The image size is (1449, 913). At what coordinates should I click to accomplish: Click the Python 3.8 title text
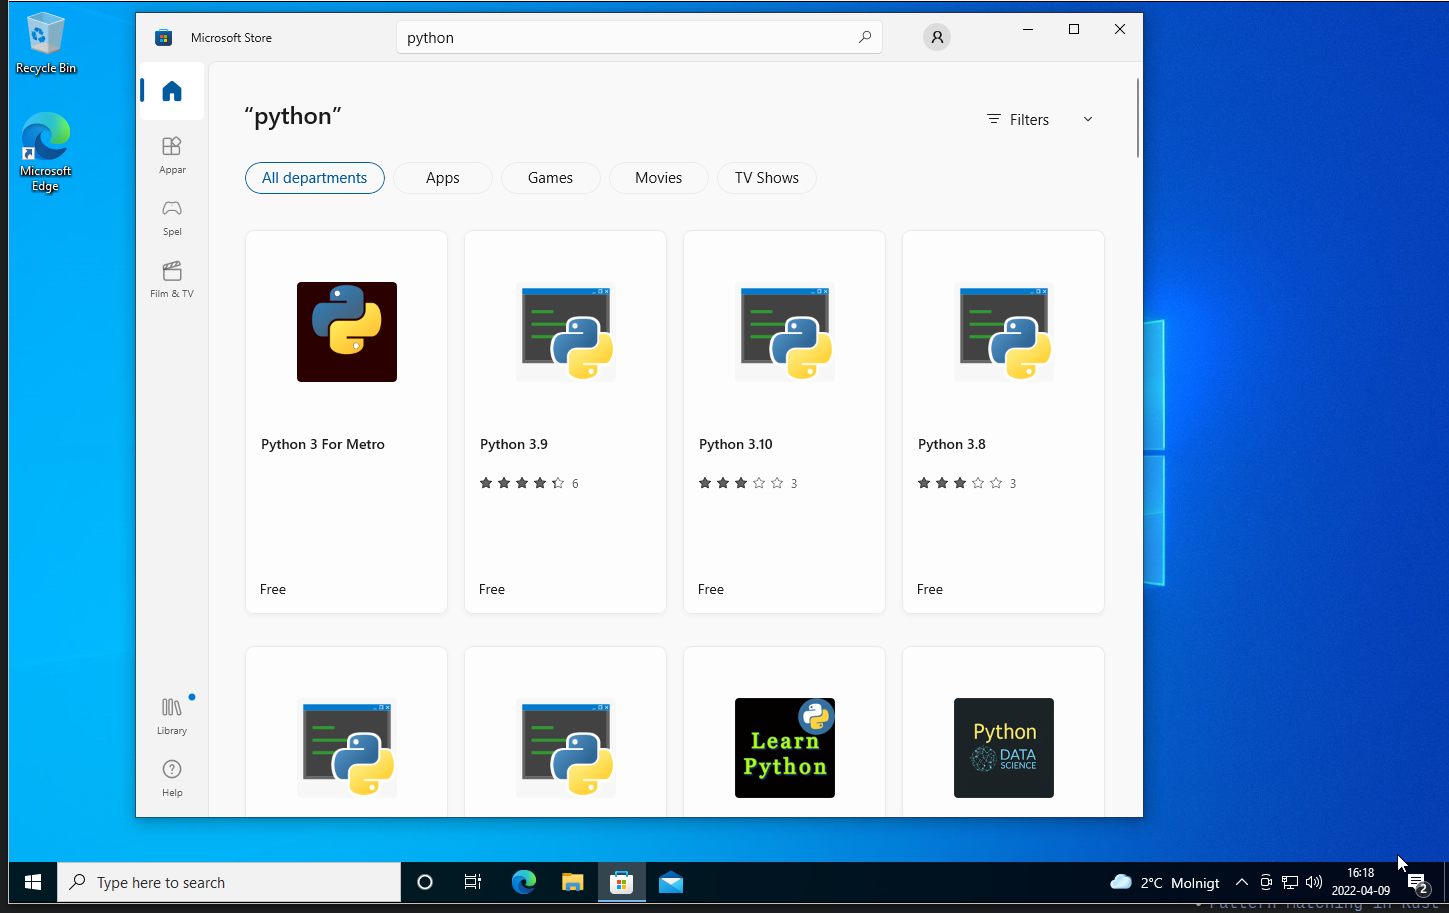(x=952, y=444)
